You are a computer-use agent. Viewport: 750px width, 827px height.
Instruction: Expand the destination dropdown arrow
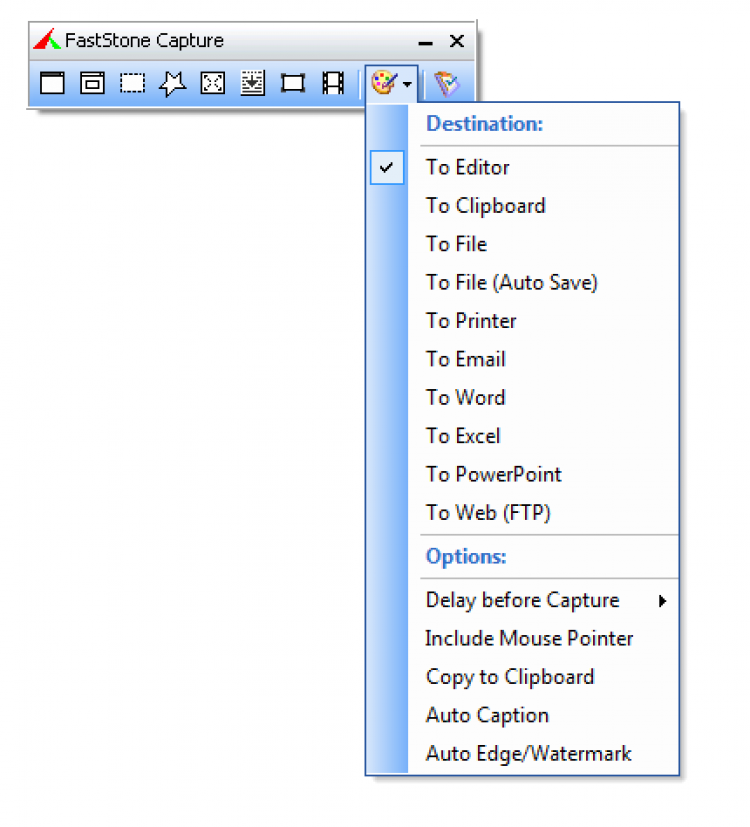tap(407, 84)
